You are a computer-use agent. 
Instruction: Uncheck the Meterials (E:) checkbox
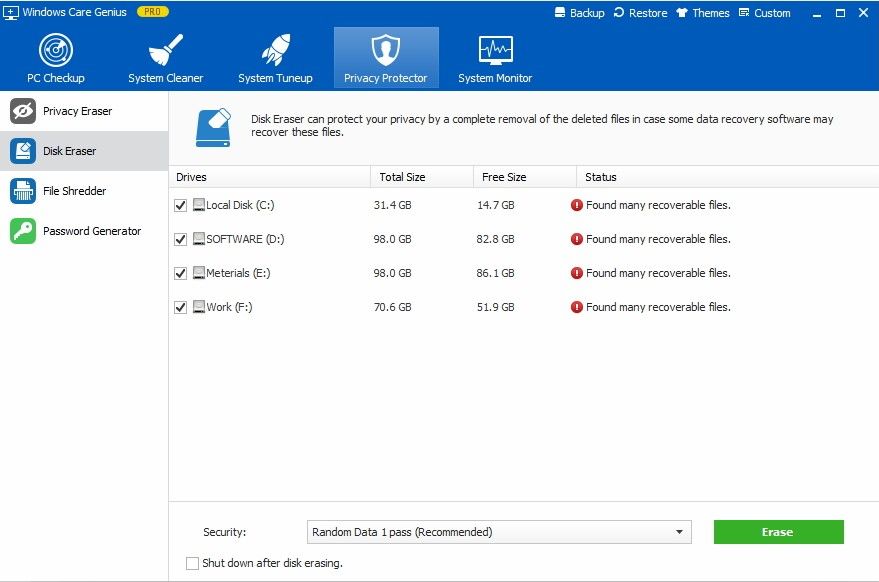181,273
